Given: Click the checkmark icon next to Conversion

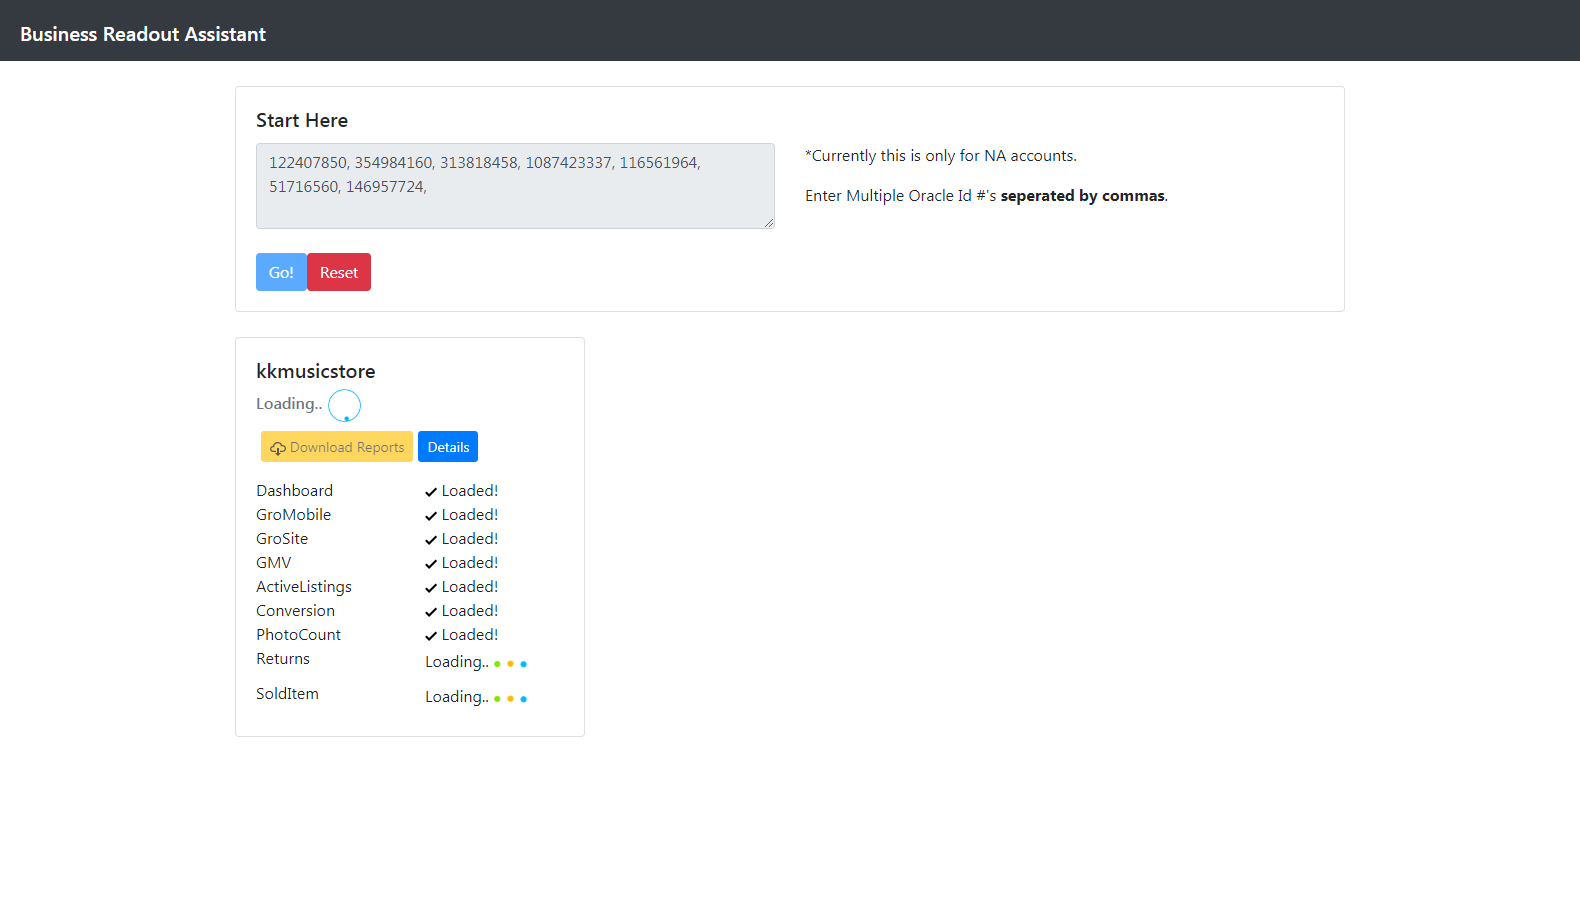Looking at the screenshot, I should tap(431, 612).
